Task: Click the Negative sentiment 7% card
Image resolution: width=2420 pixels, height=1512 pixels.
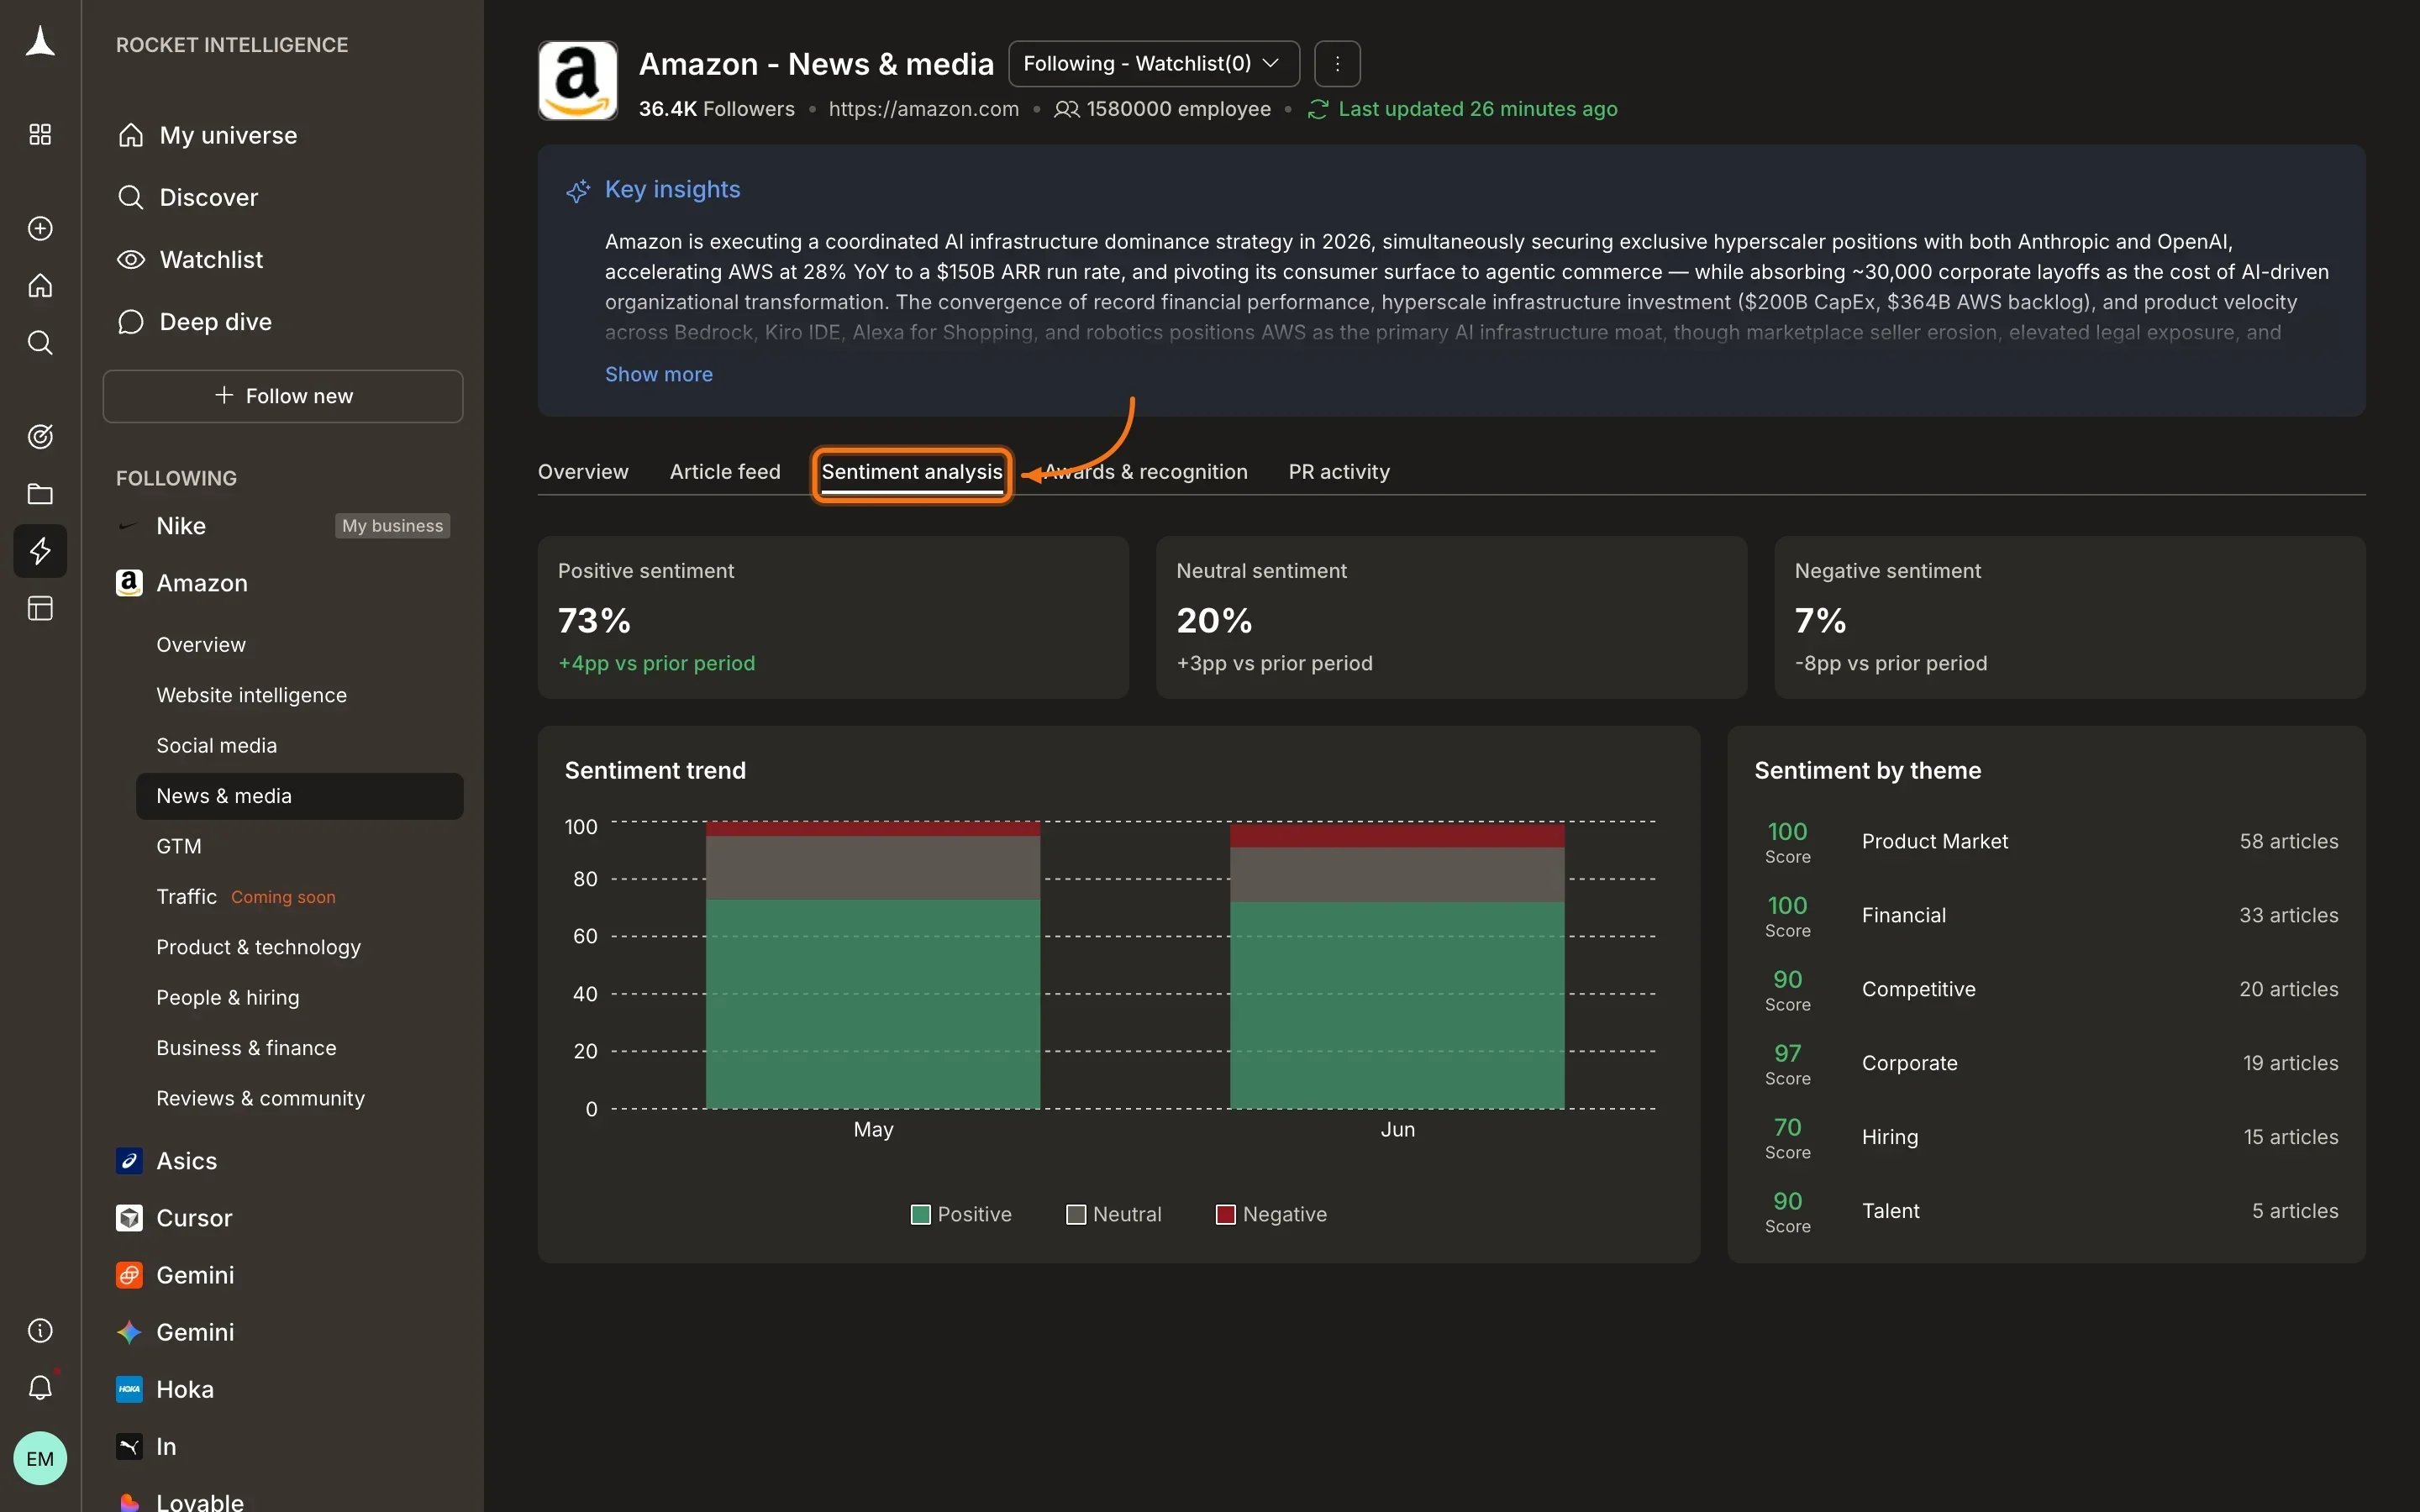Action: [2069, 617]
